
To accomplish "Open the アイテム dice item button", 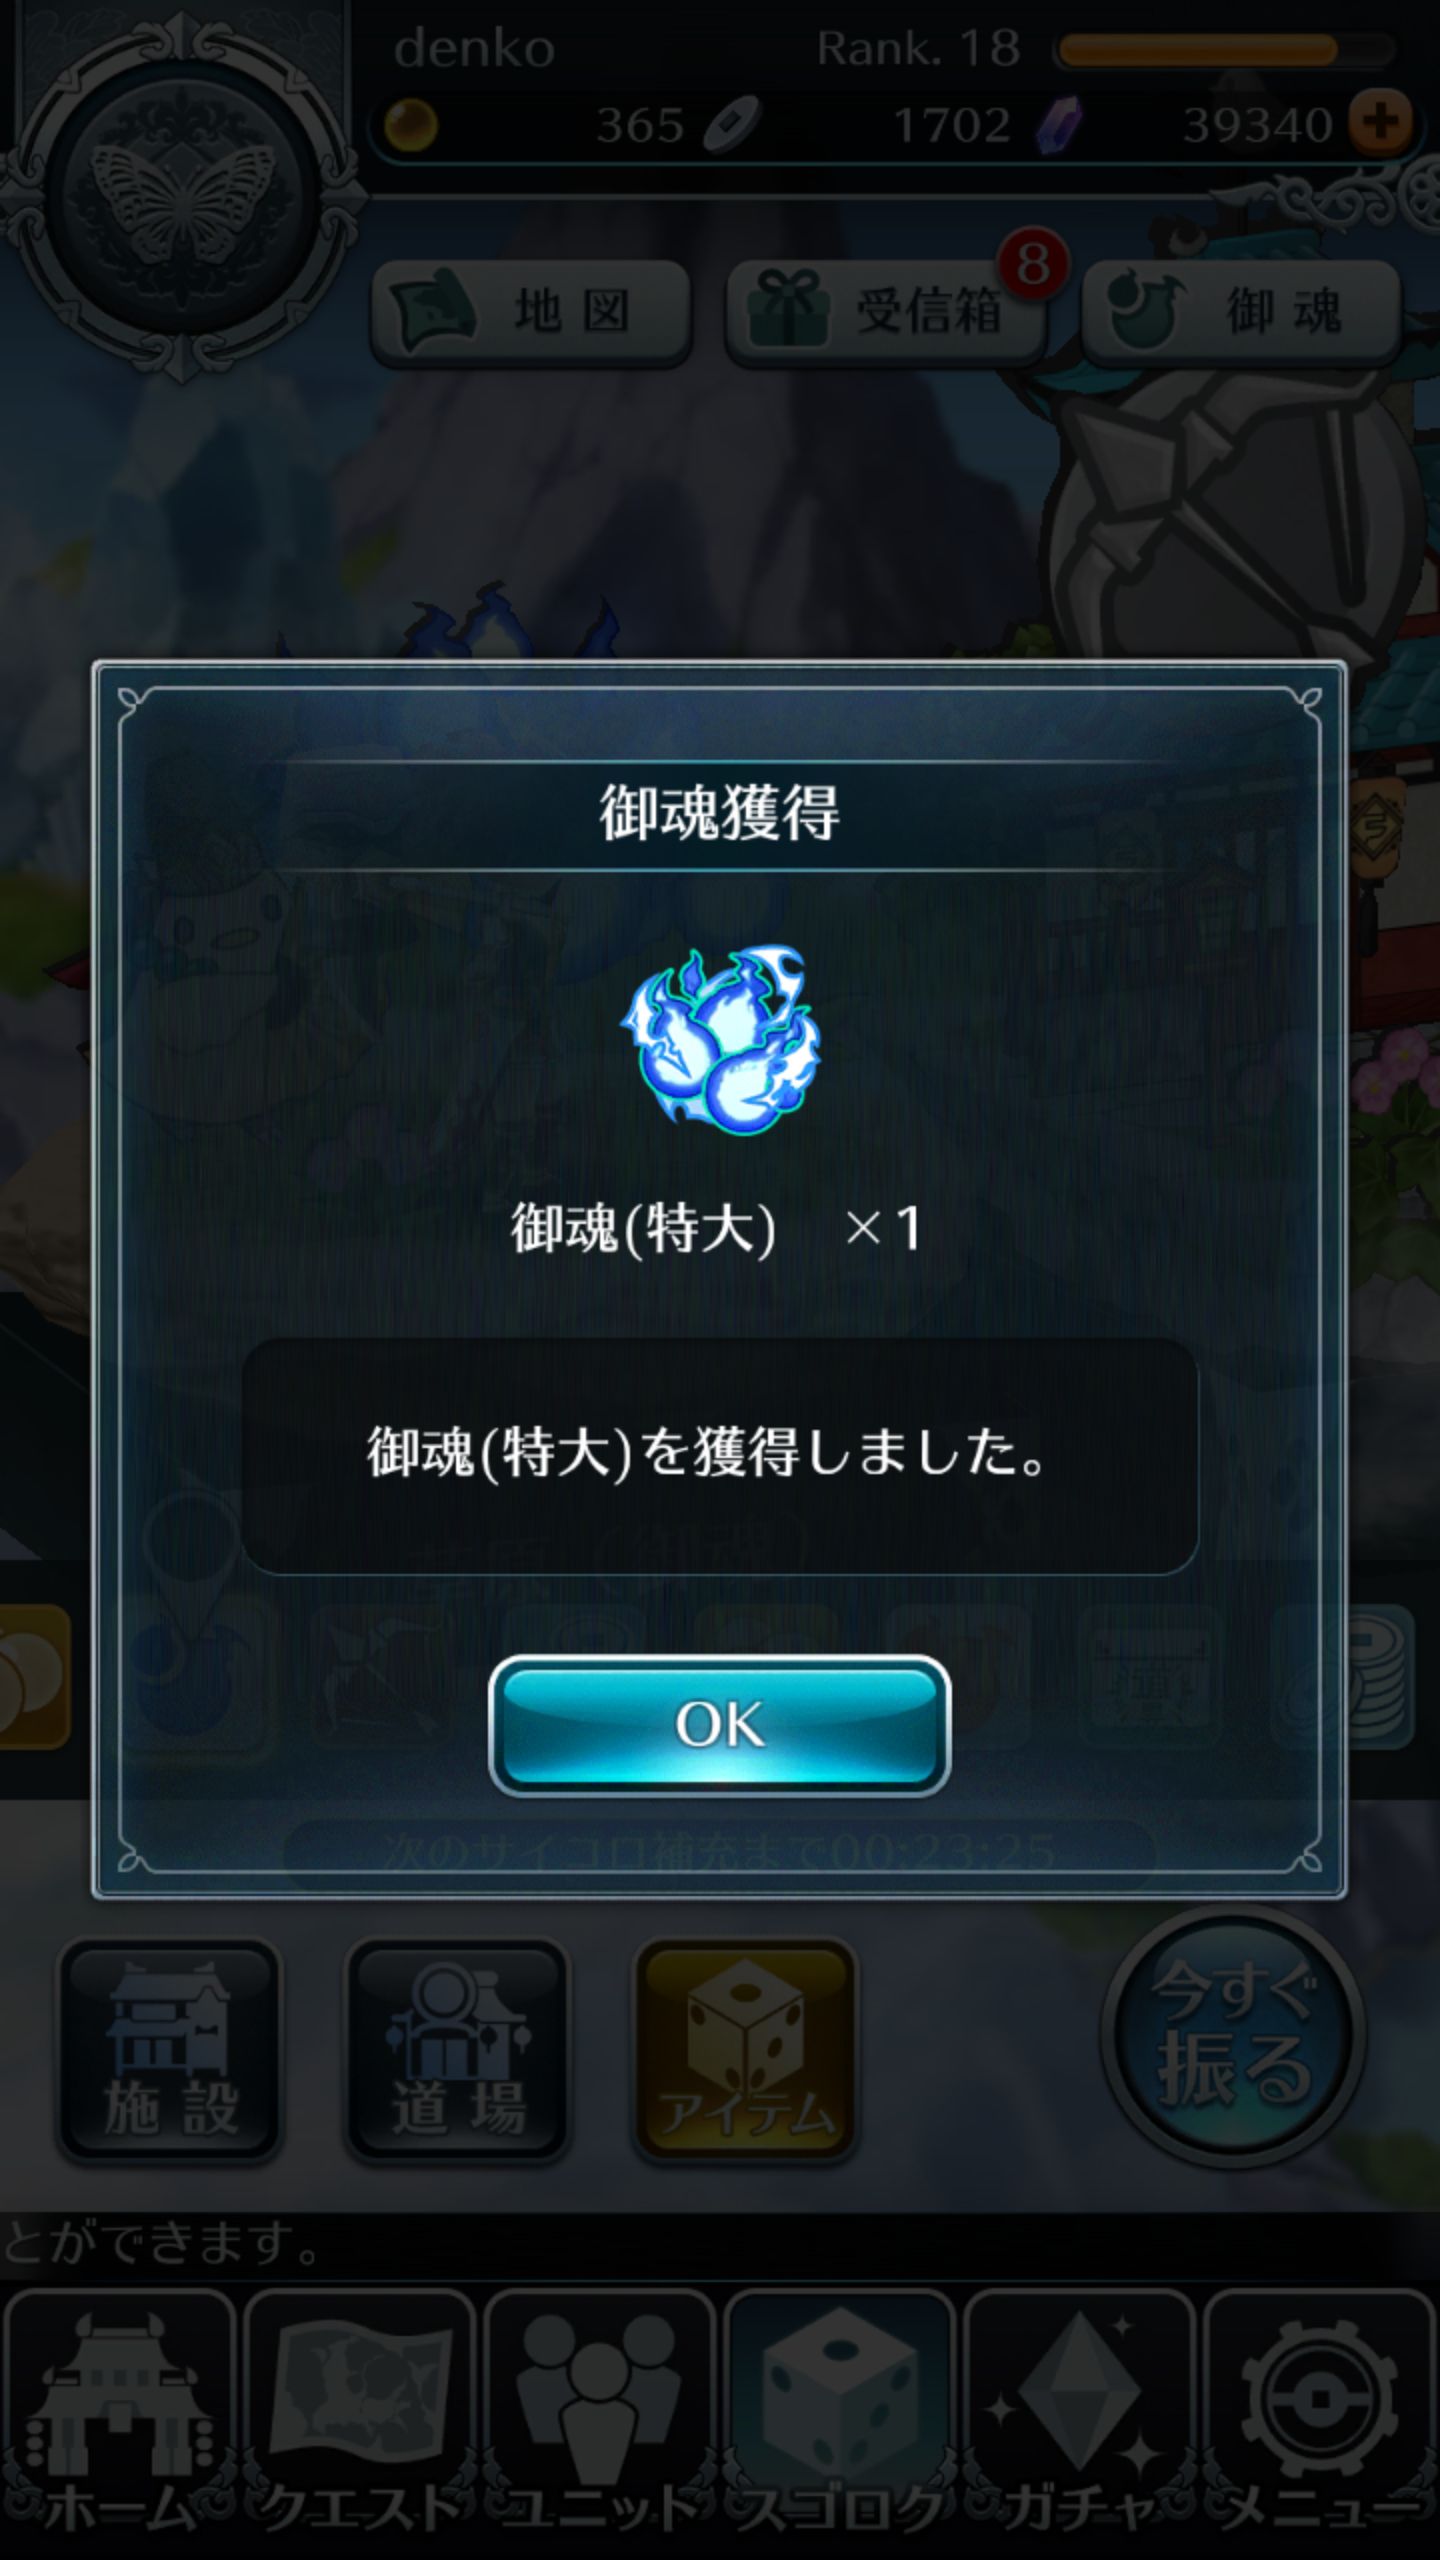I will 746,2050.
